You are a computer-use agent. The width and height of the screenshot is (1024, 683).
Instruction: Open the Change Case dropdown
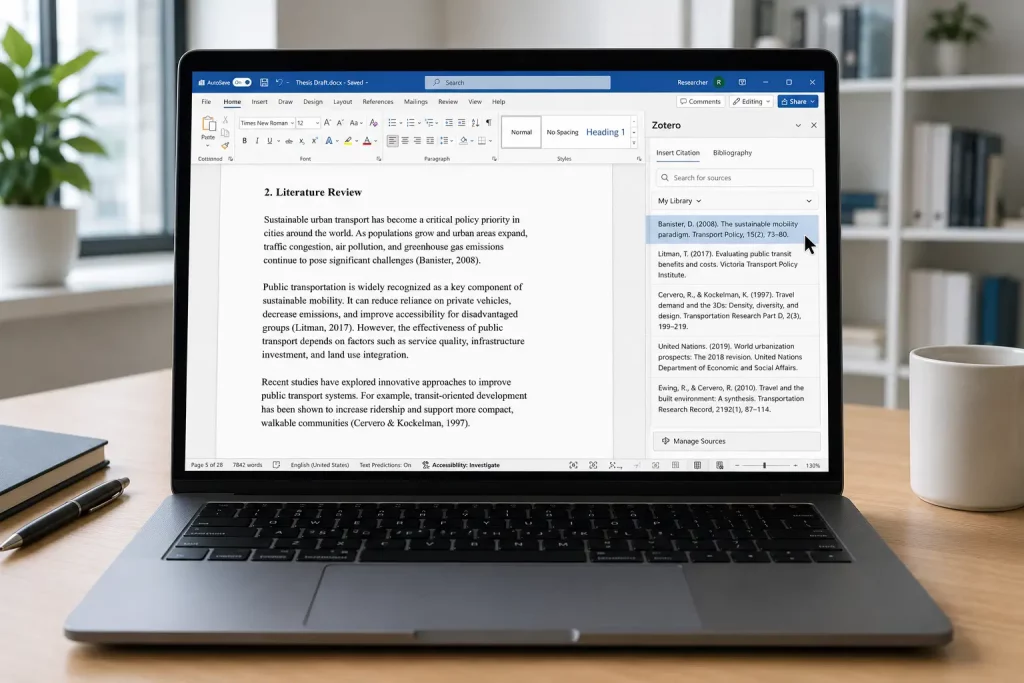tap(355, 123)
